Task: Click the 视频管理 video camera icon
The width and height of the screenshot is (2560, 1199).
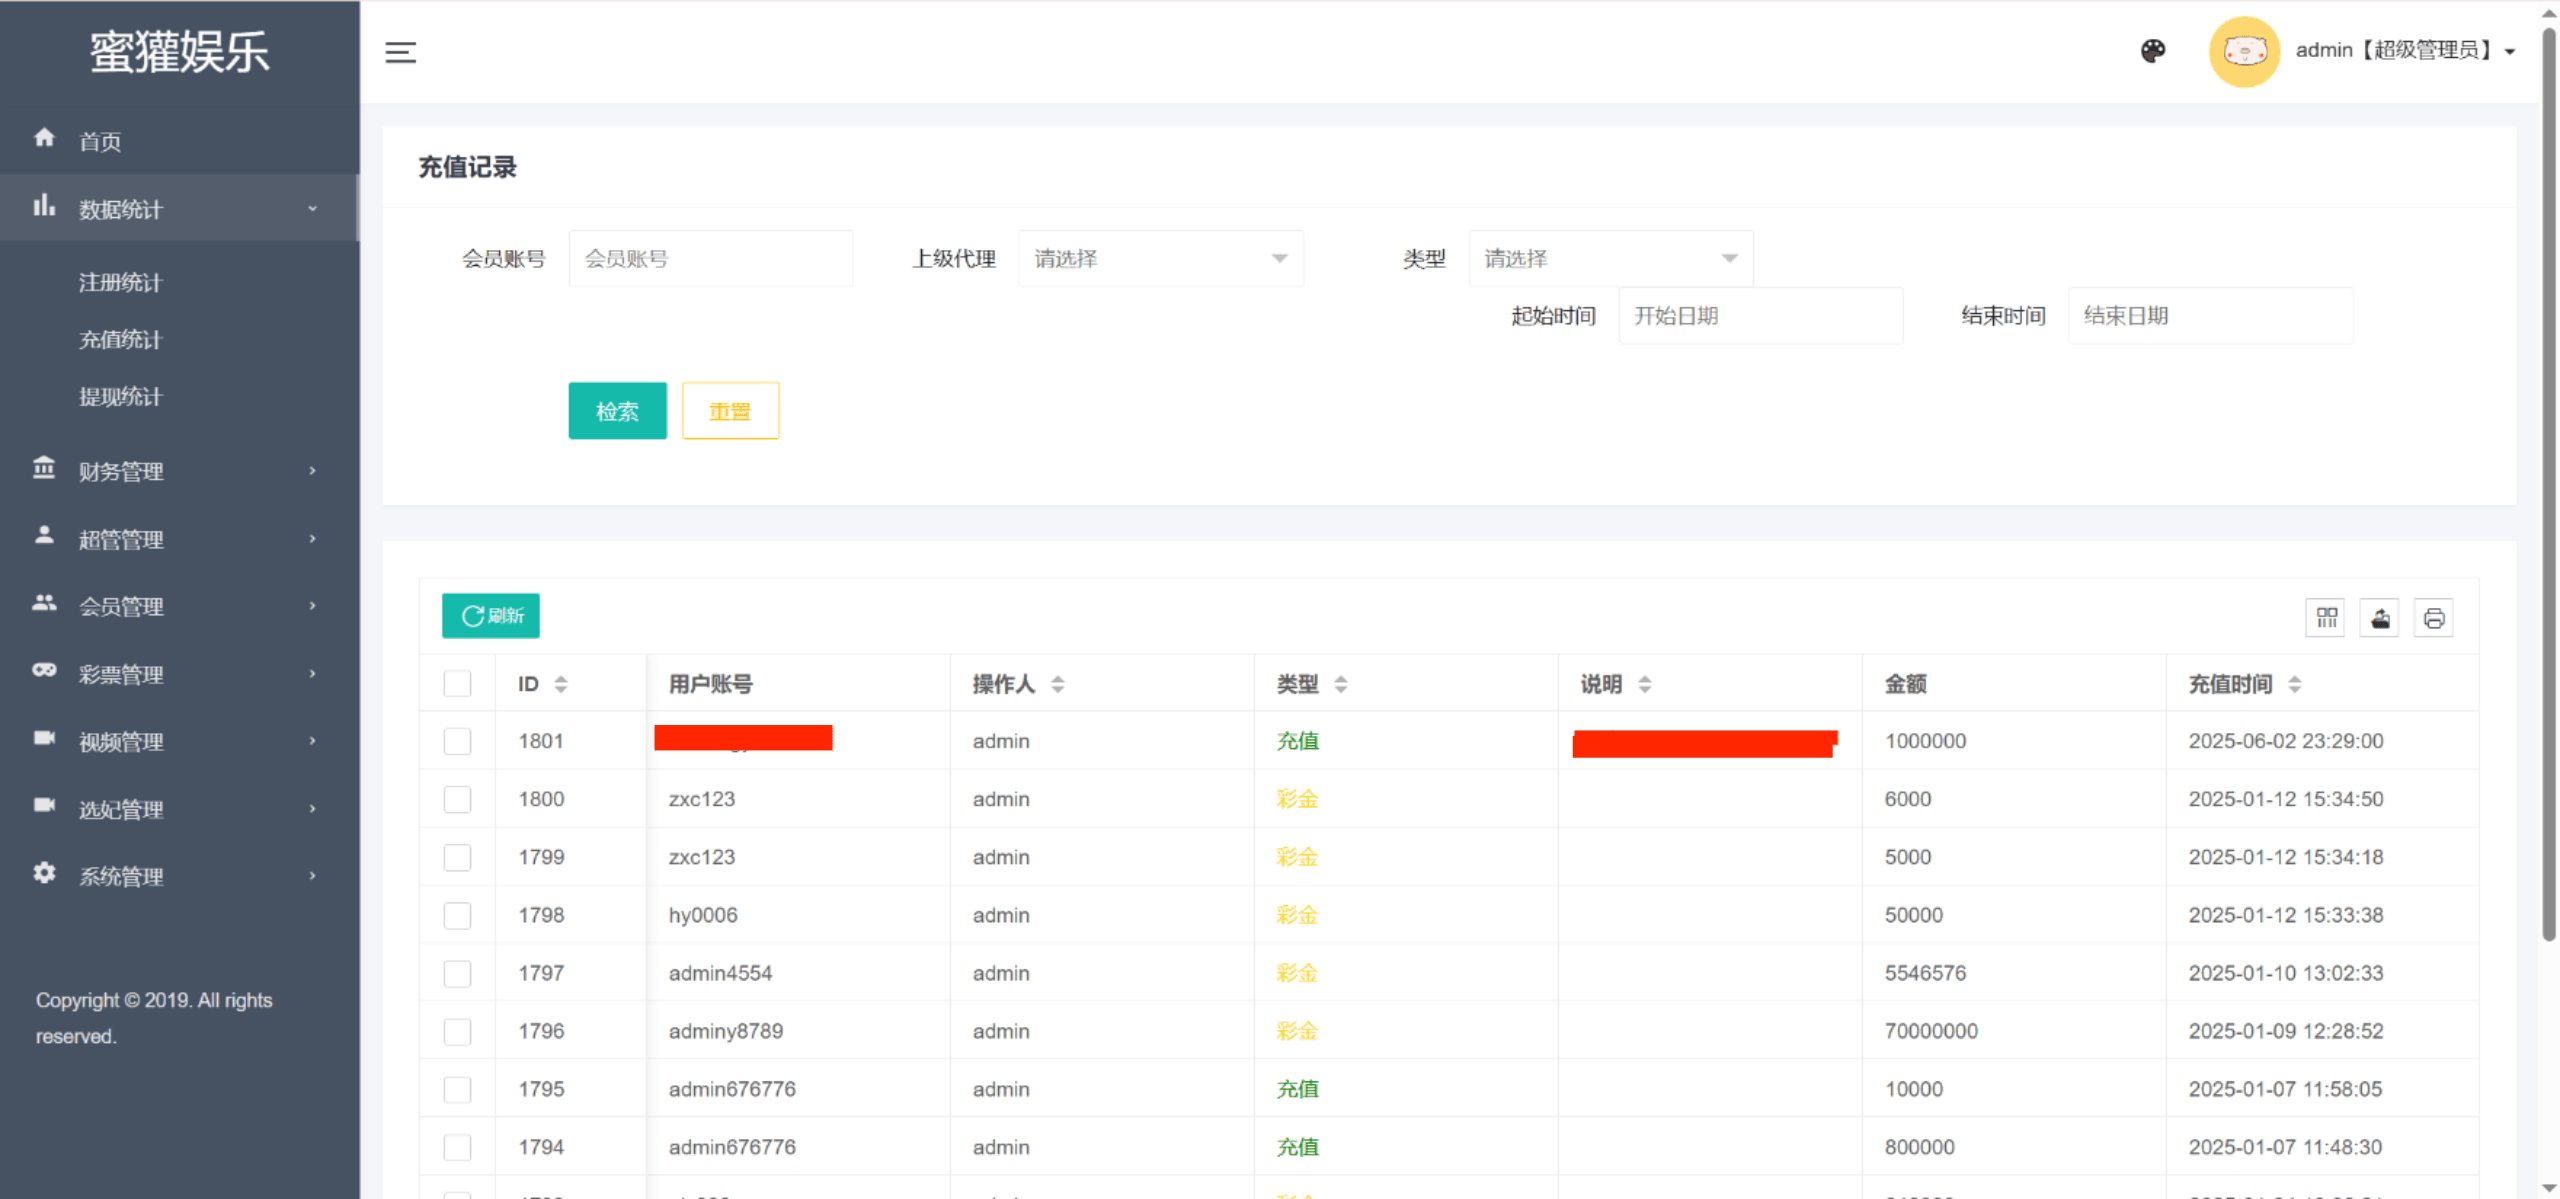Action: click(44, 741)
